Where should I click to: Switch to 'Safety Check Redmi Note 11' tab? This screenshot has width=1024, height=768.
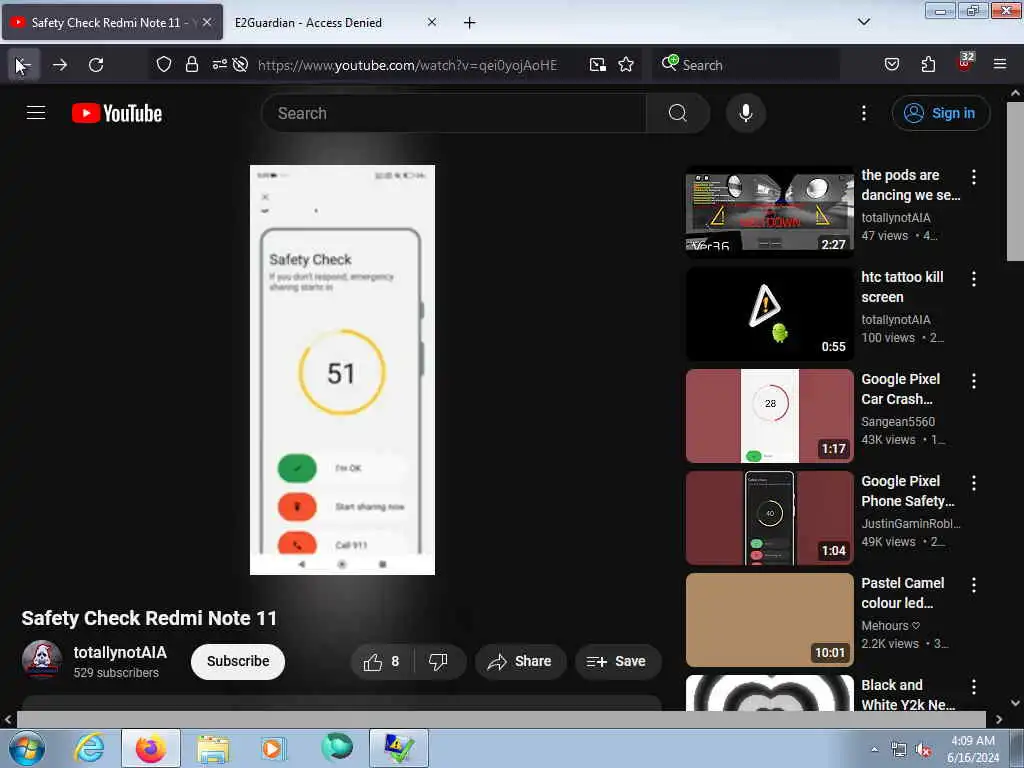[112, 22]
